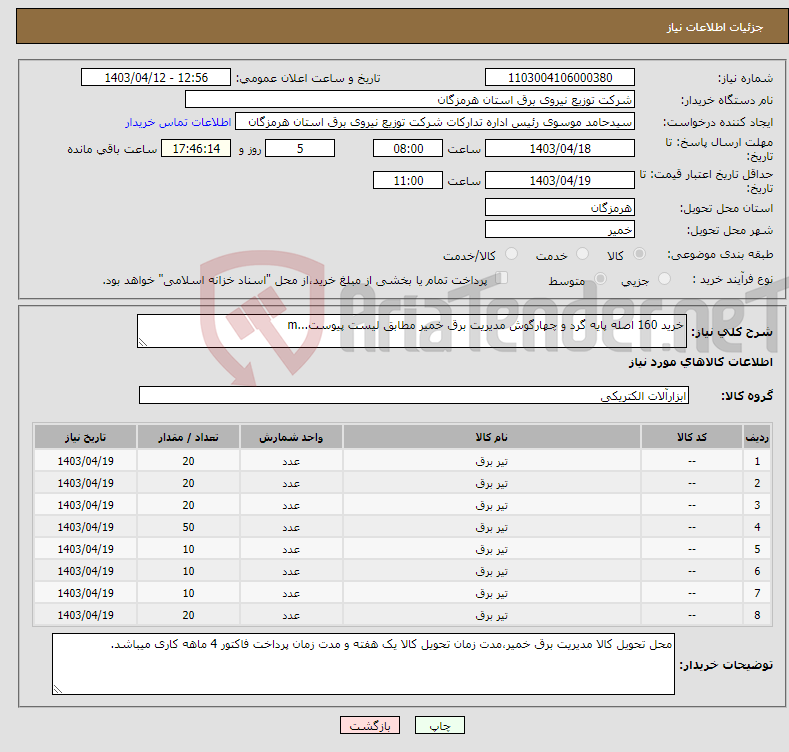The image size is (789, 752).
Task: Click the جزئیات اطلاعات نیاز page header
Action: 715,27
